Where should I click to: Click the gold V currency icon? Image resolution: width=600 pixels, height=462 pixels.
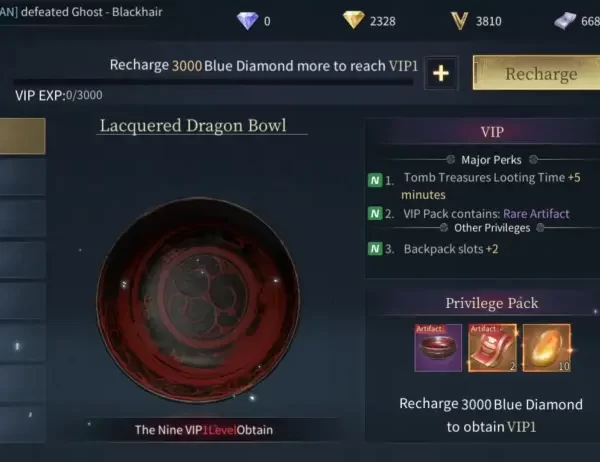459,21
